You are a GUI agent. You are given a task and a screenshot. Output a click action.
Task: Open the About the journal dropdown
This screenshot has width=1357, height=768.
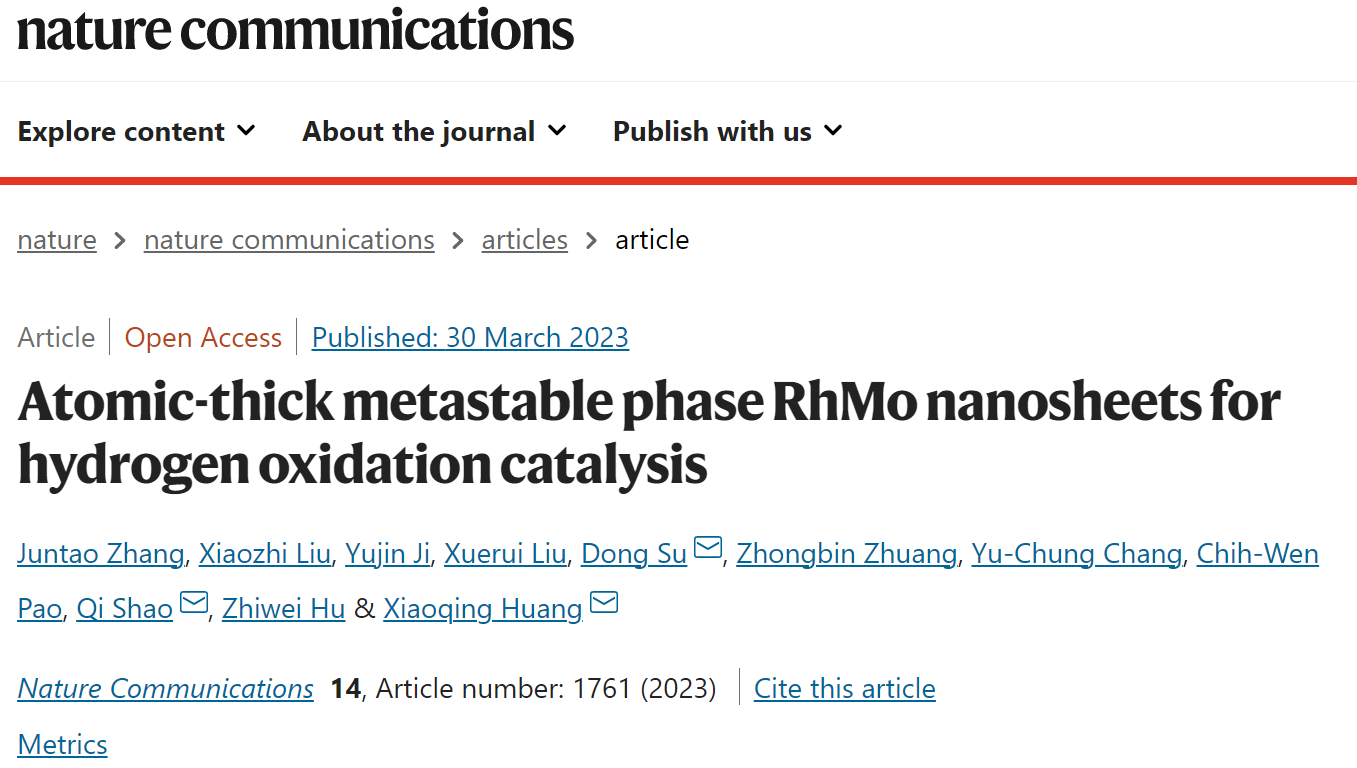pyautogui.click(x=435, y=131)
